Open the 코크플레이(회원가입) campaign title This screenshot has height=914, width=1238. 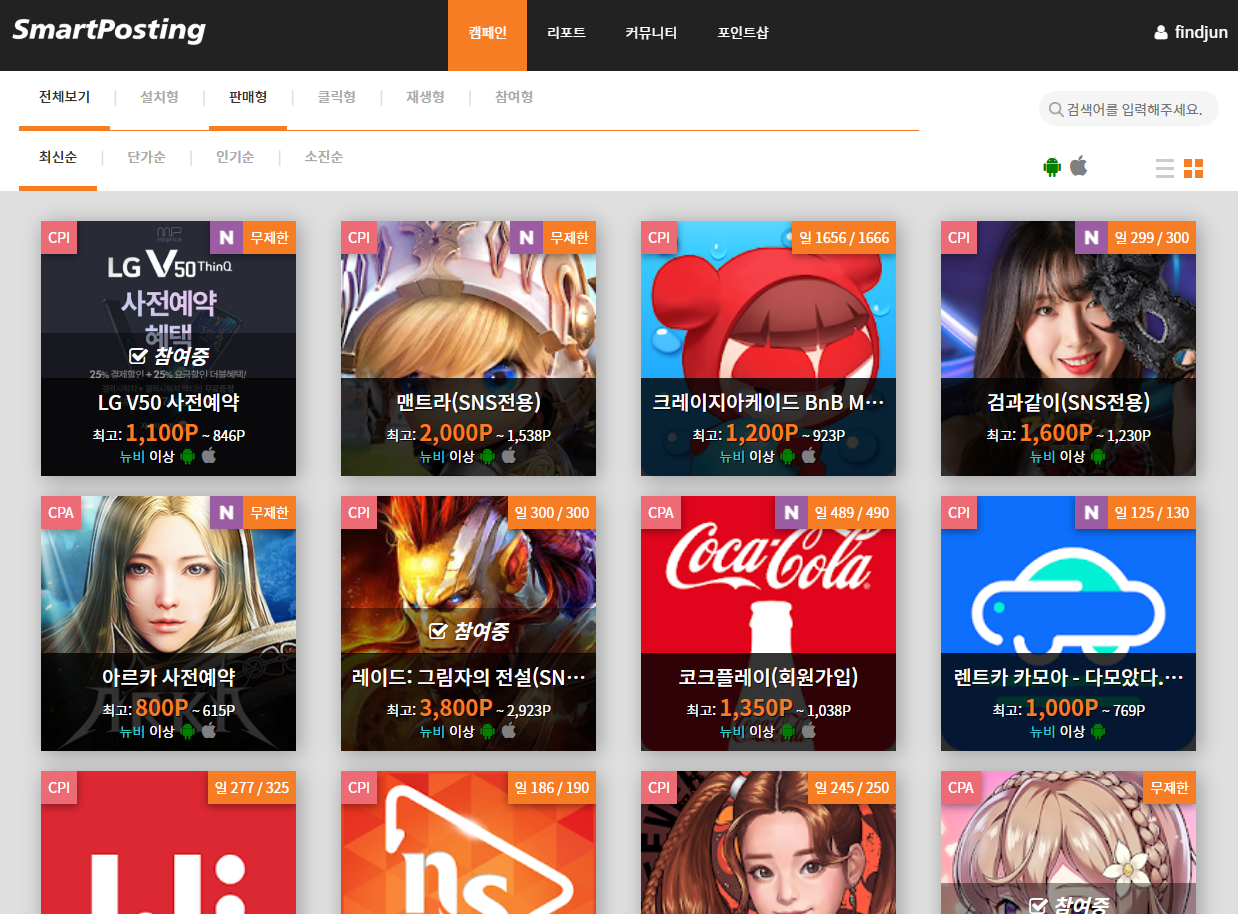[768, 678]
